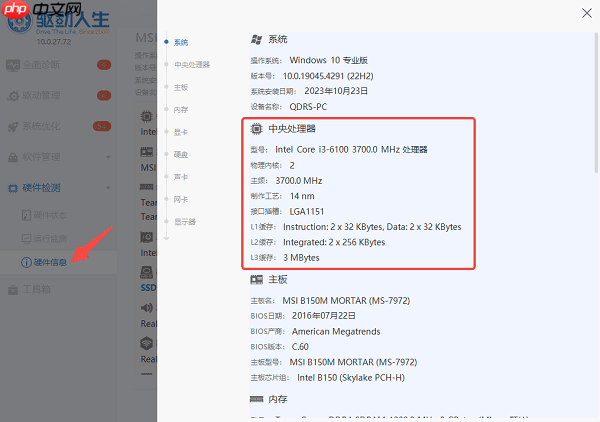Screen dimensions: 600x422
Task: Click background motherboard icon above MSI label
Action: [x=147, y=152]
